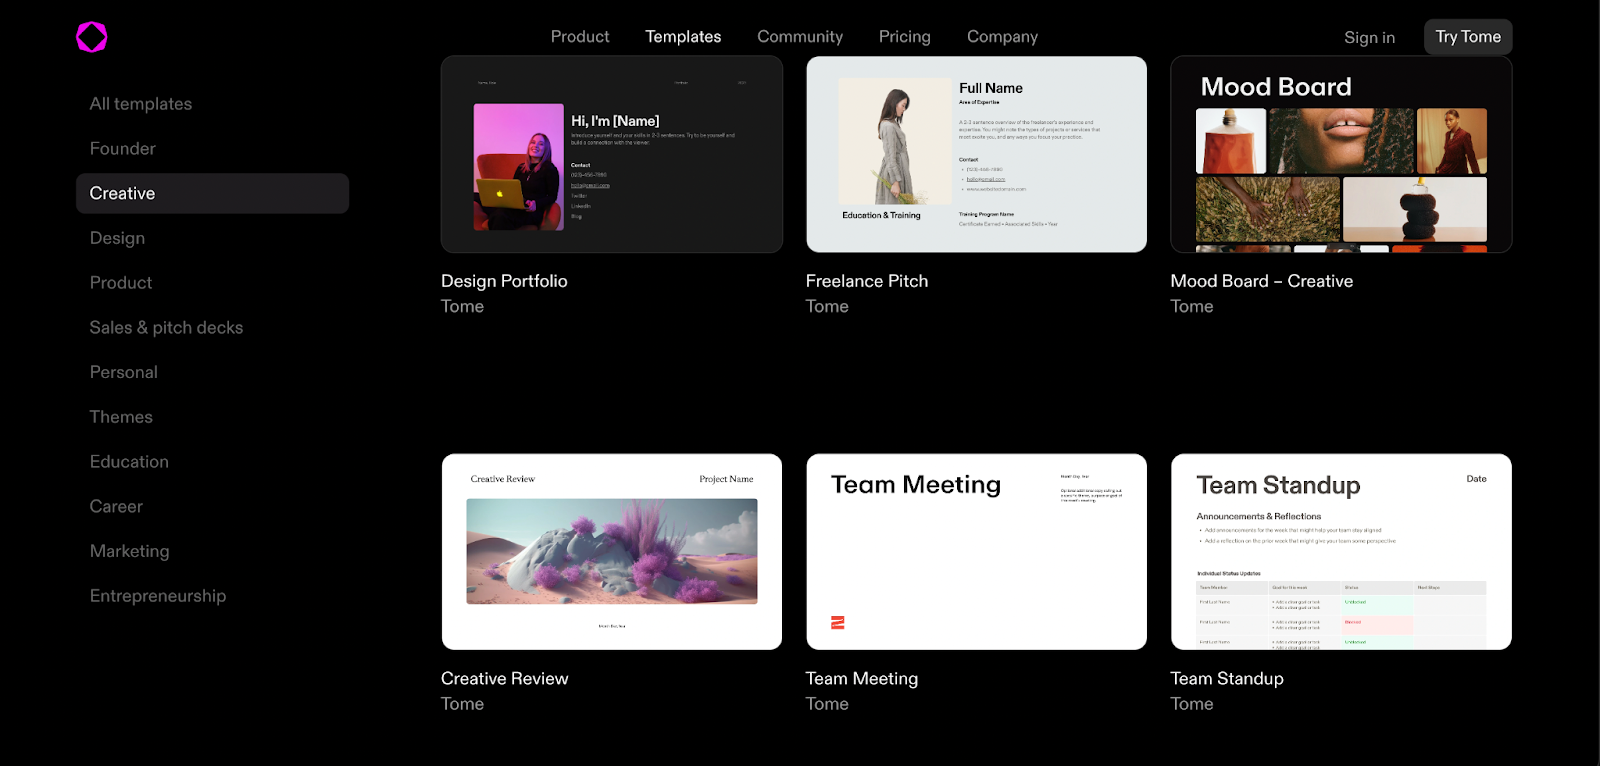Click the pink Tome logo
Viewport: 1600px width, 766px height.
[92, 37]
